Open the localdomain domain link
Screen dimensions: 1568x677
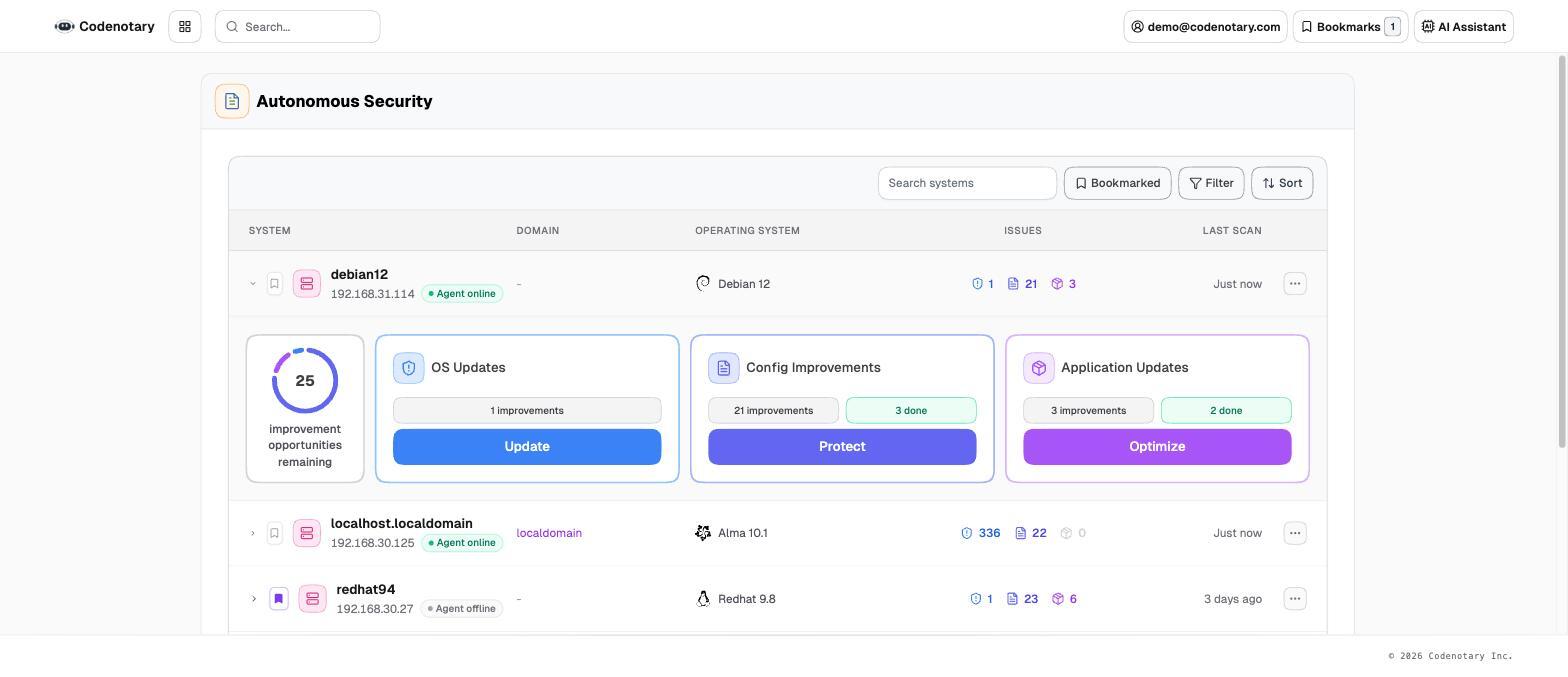(549, 533)
